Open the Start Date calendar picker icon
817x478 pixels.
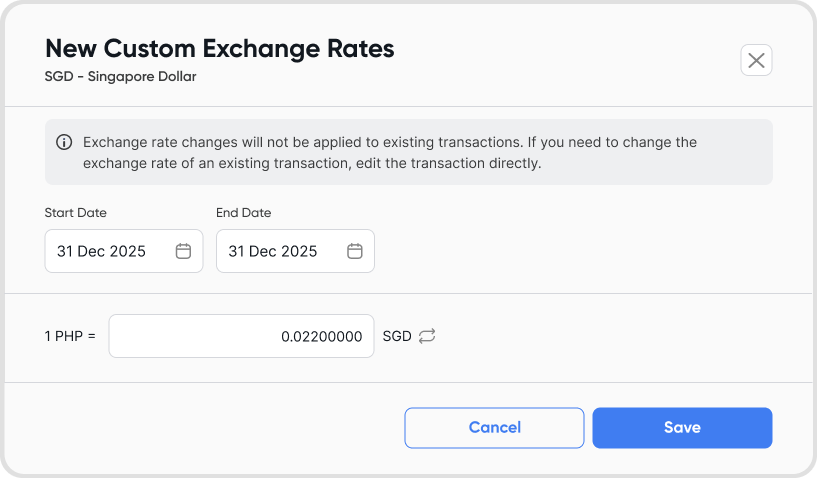pos(183,251)
